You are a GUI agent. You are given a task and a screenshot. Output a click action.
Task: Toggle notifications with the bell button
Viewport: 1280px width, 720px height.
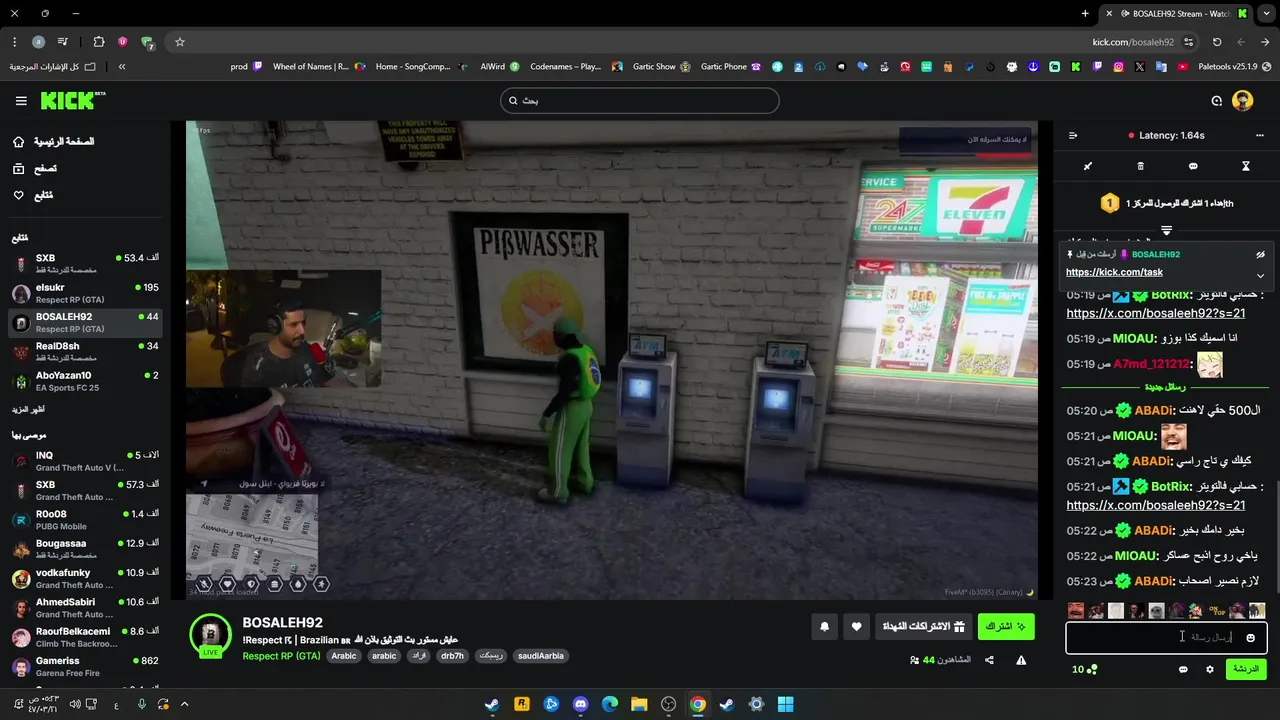click(x=824, y=627)
